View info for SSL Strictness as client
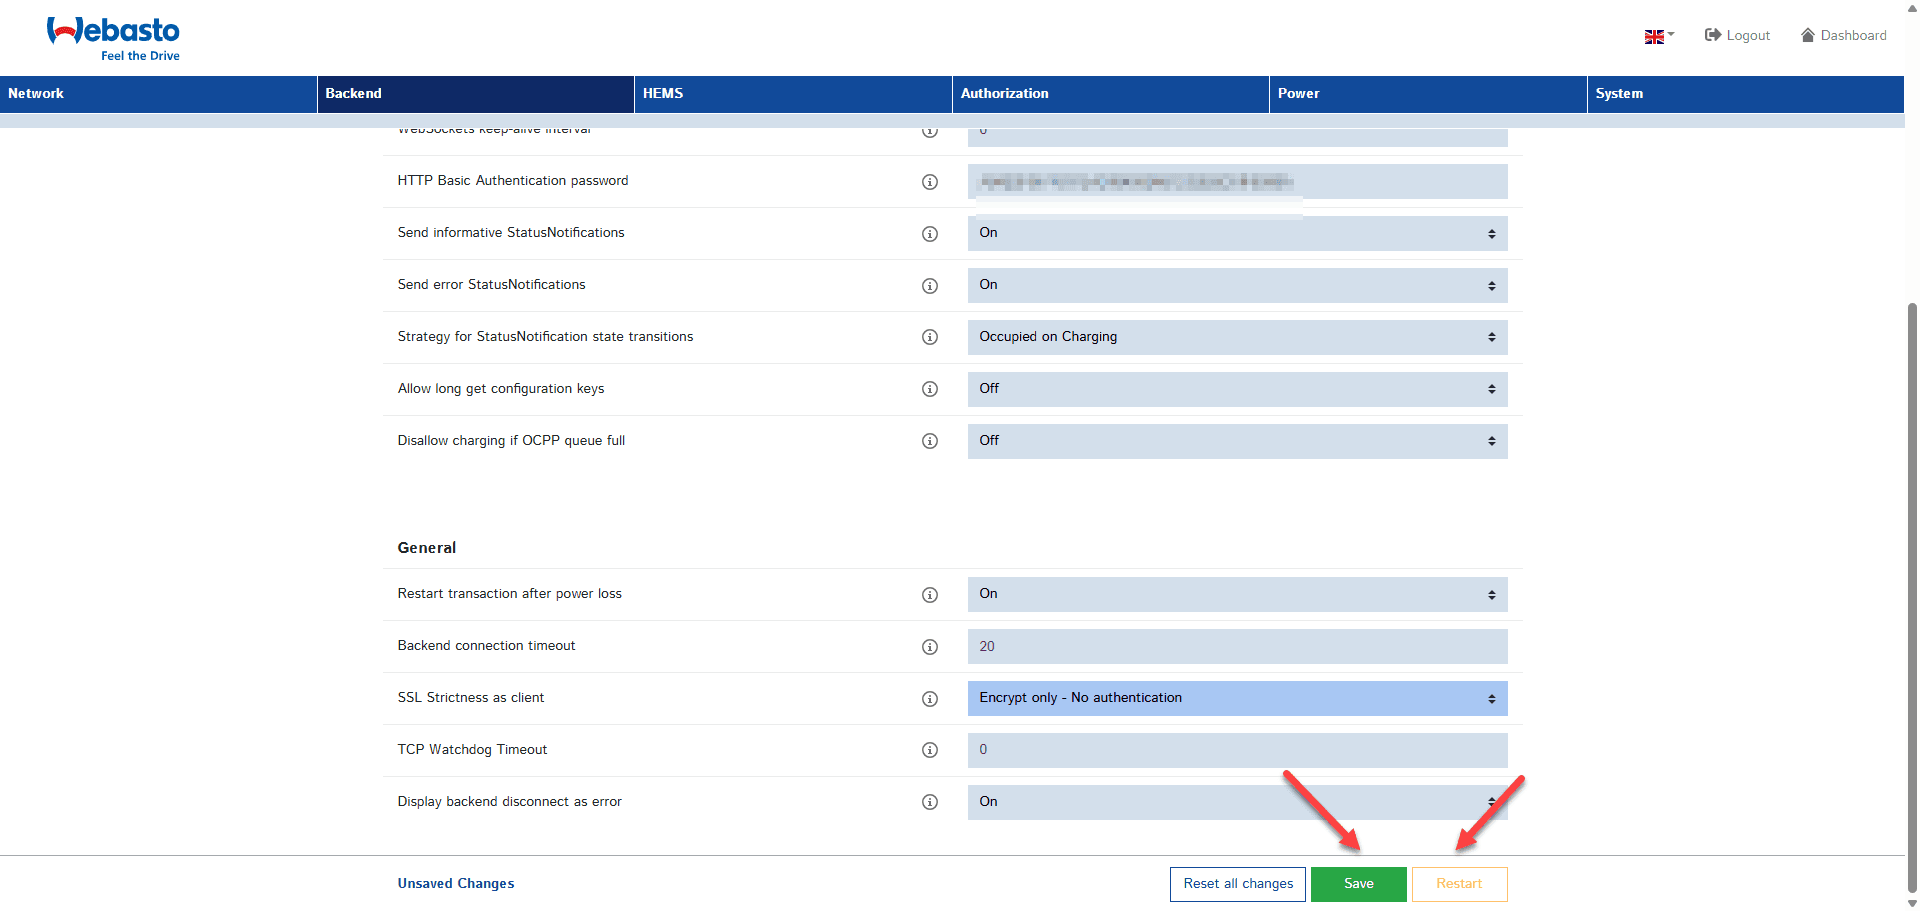The height and width of the screenshot is (911, 1920). 930,699
